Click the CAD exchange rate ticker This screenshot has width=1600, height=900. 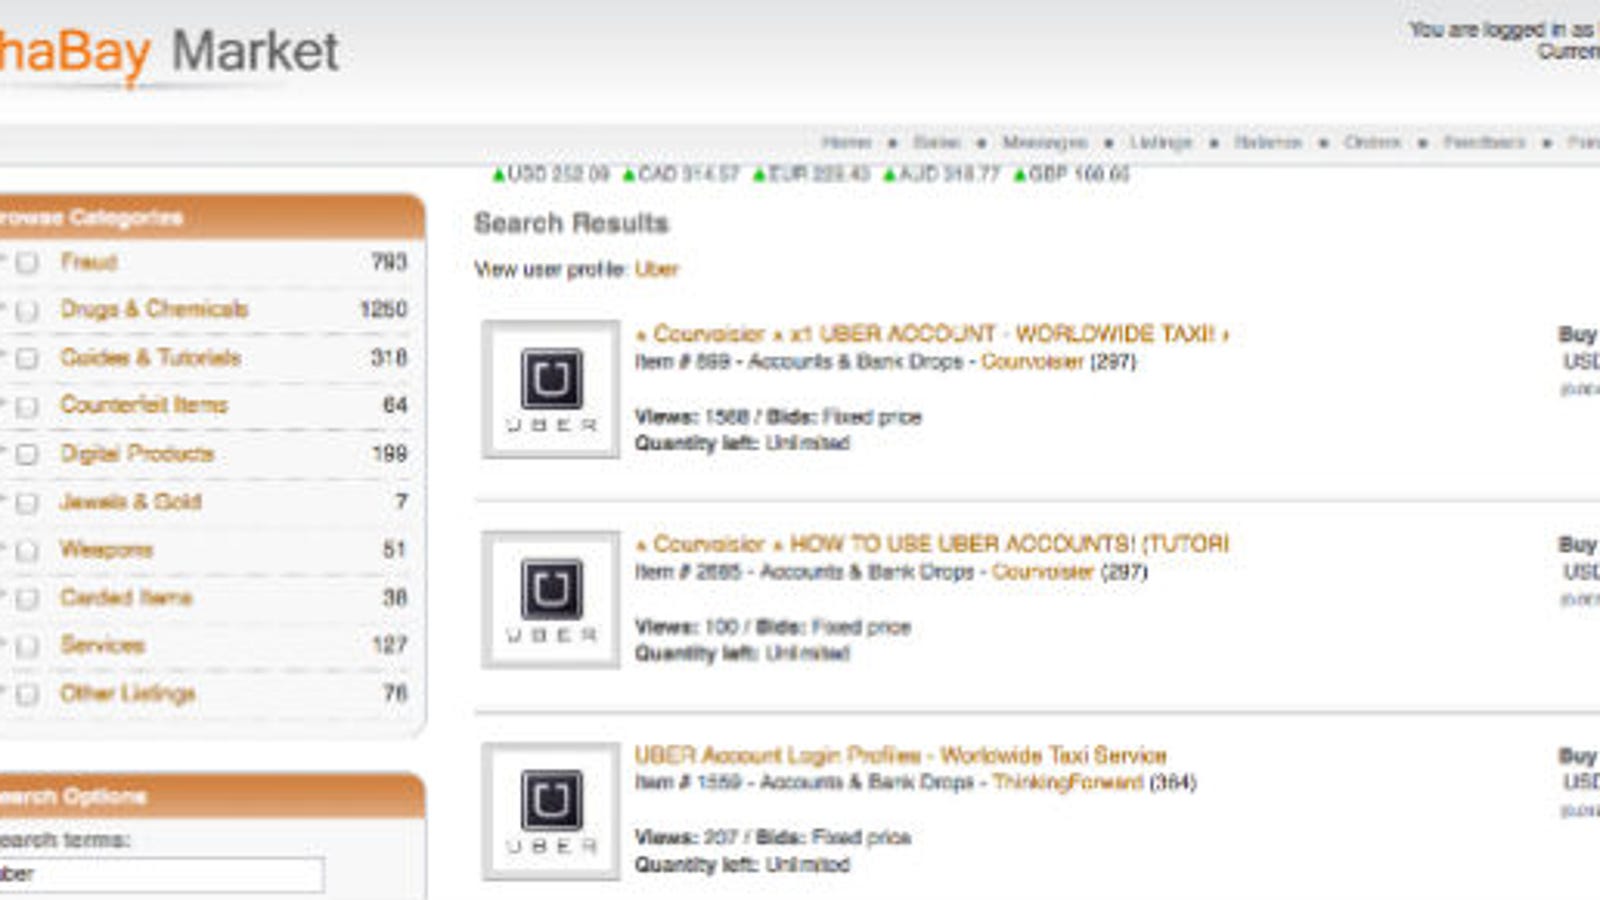point(680,174)
